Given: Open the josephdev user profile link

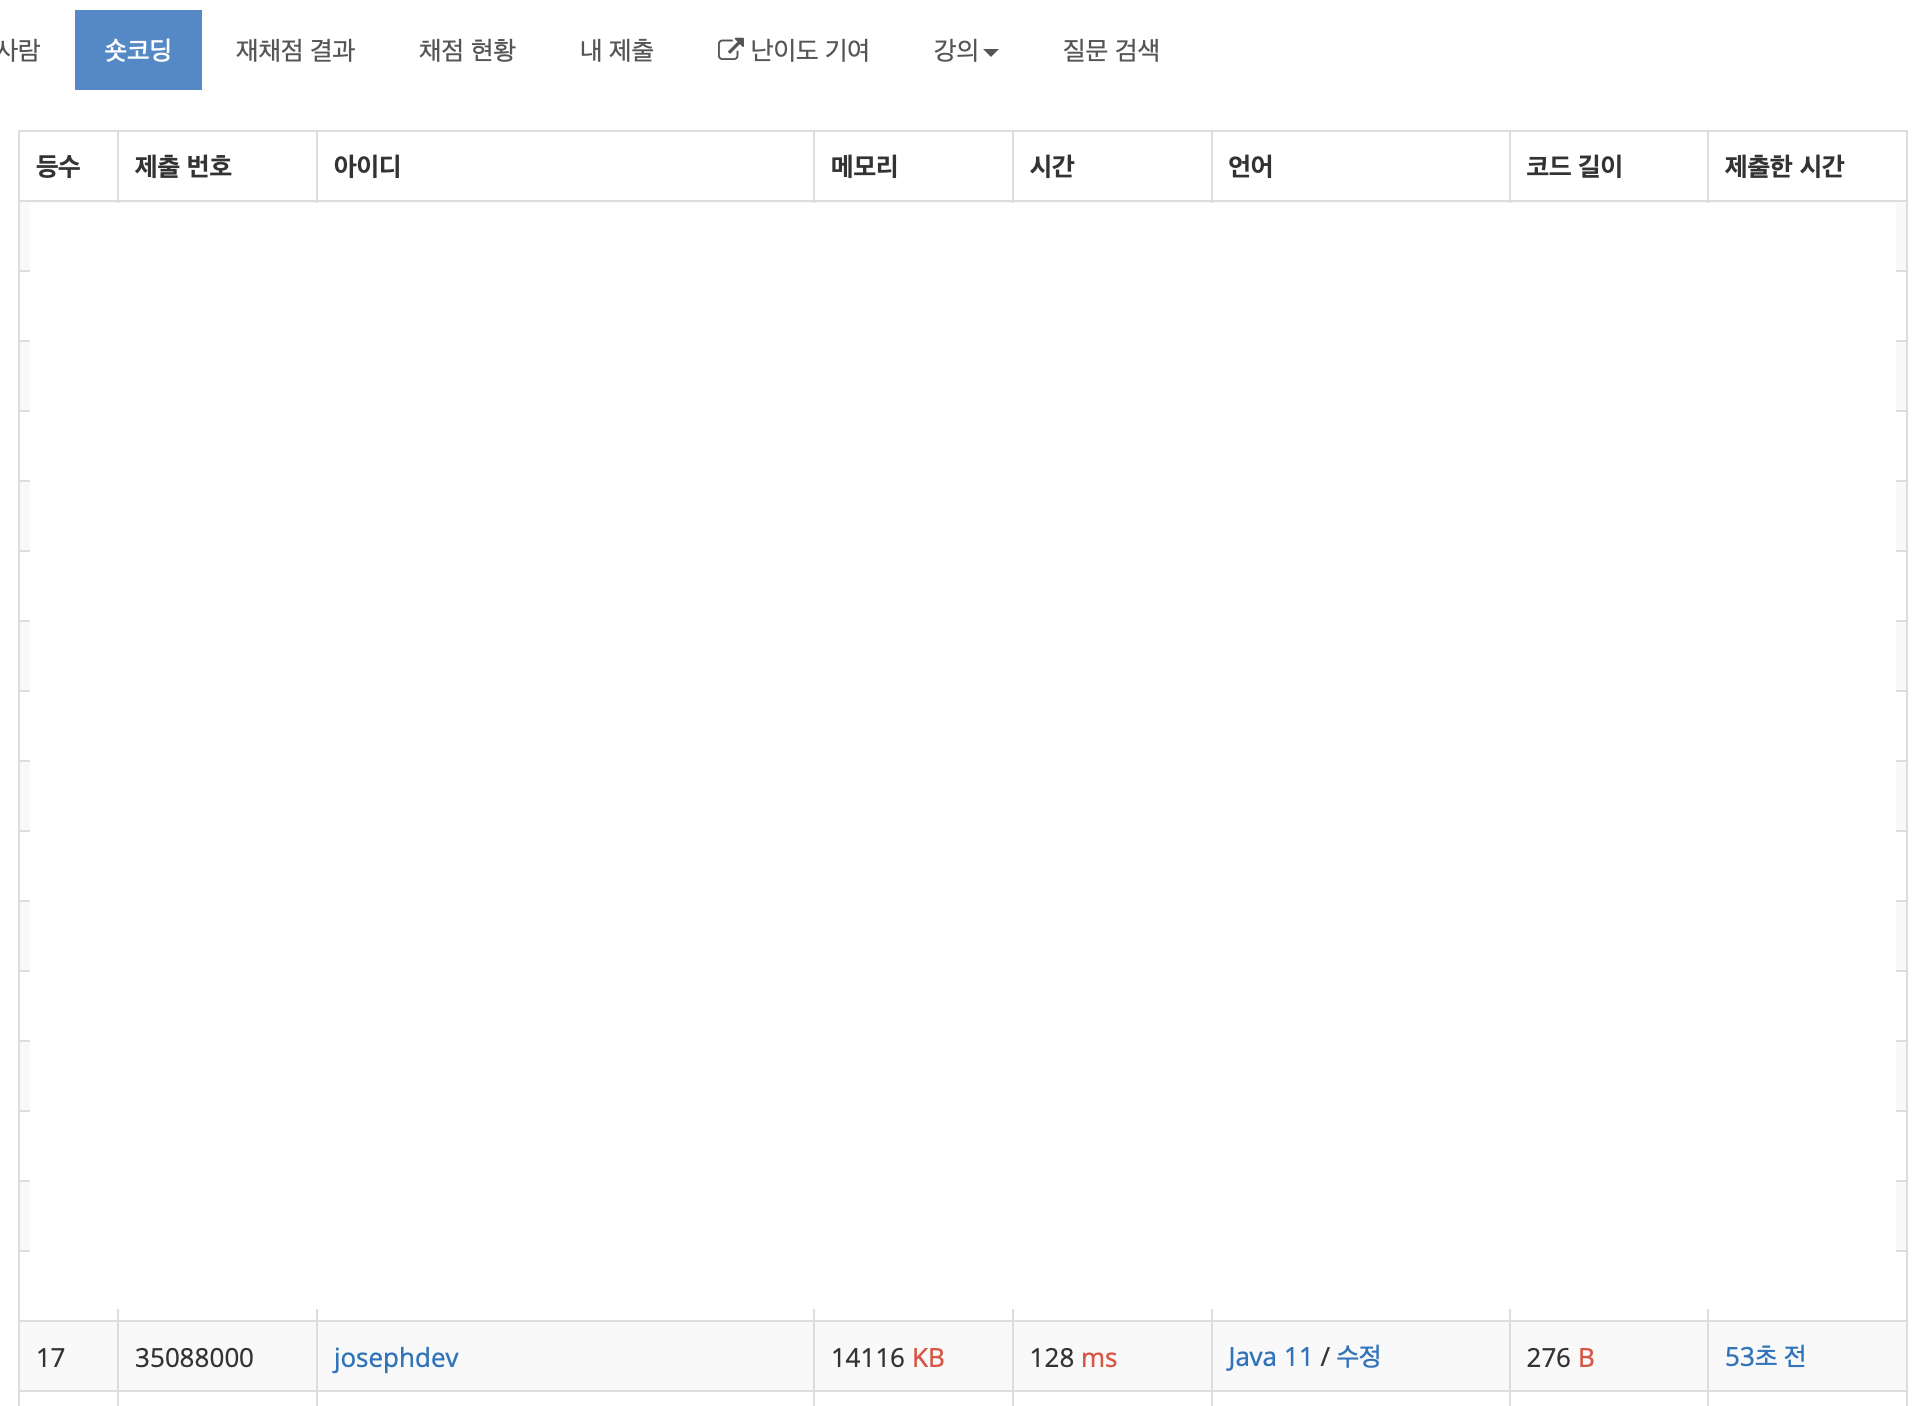Looking at the screenshot, I should [x=396, y=1357].
